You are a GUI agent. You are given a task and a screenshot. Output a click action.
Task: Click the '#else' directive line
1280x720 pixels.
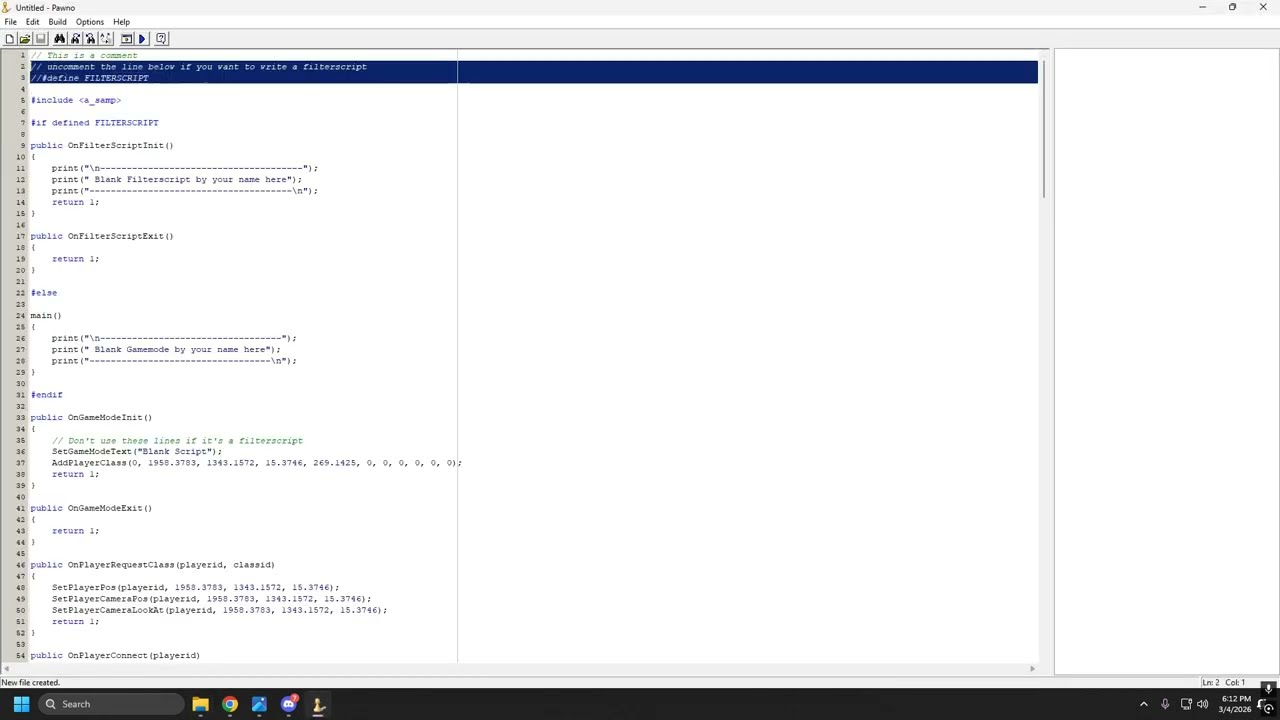point(44,293)
